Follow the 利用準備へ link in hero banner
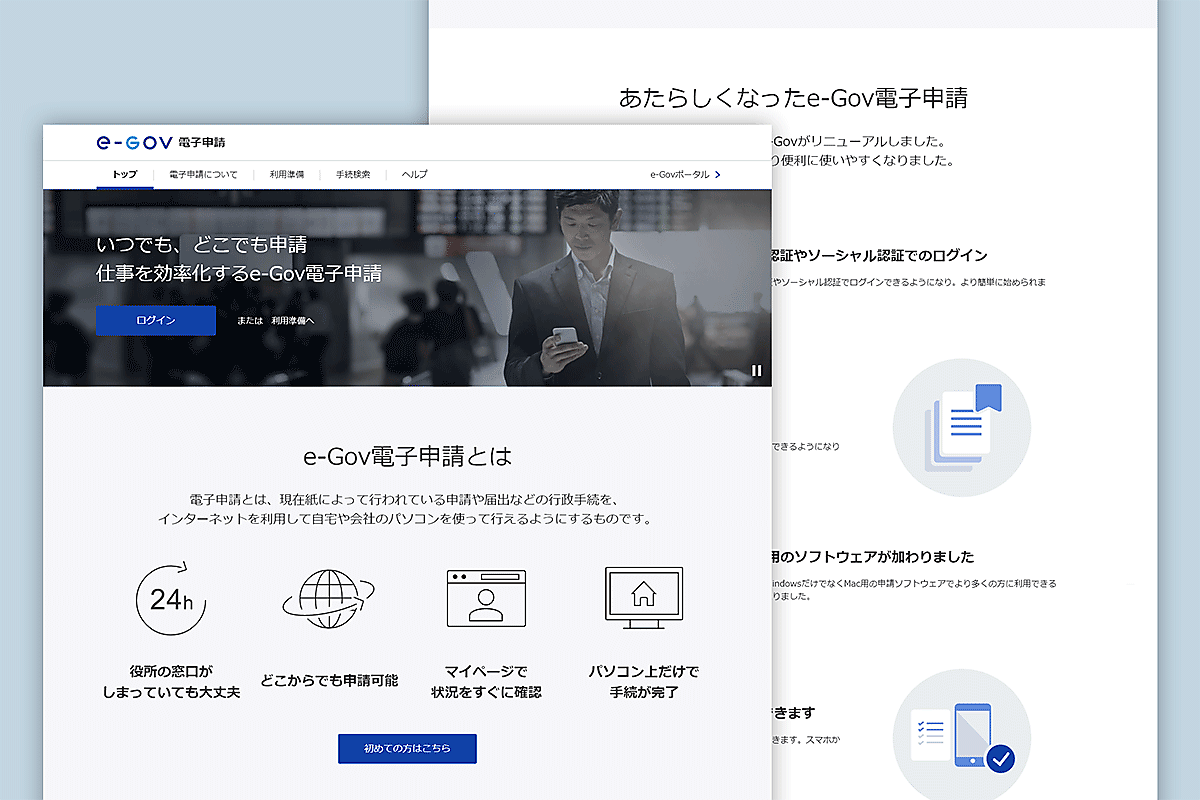 click(x=293, y=321)
